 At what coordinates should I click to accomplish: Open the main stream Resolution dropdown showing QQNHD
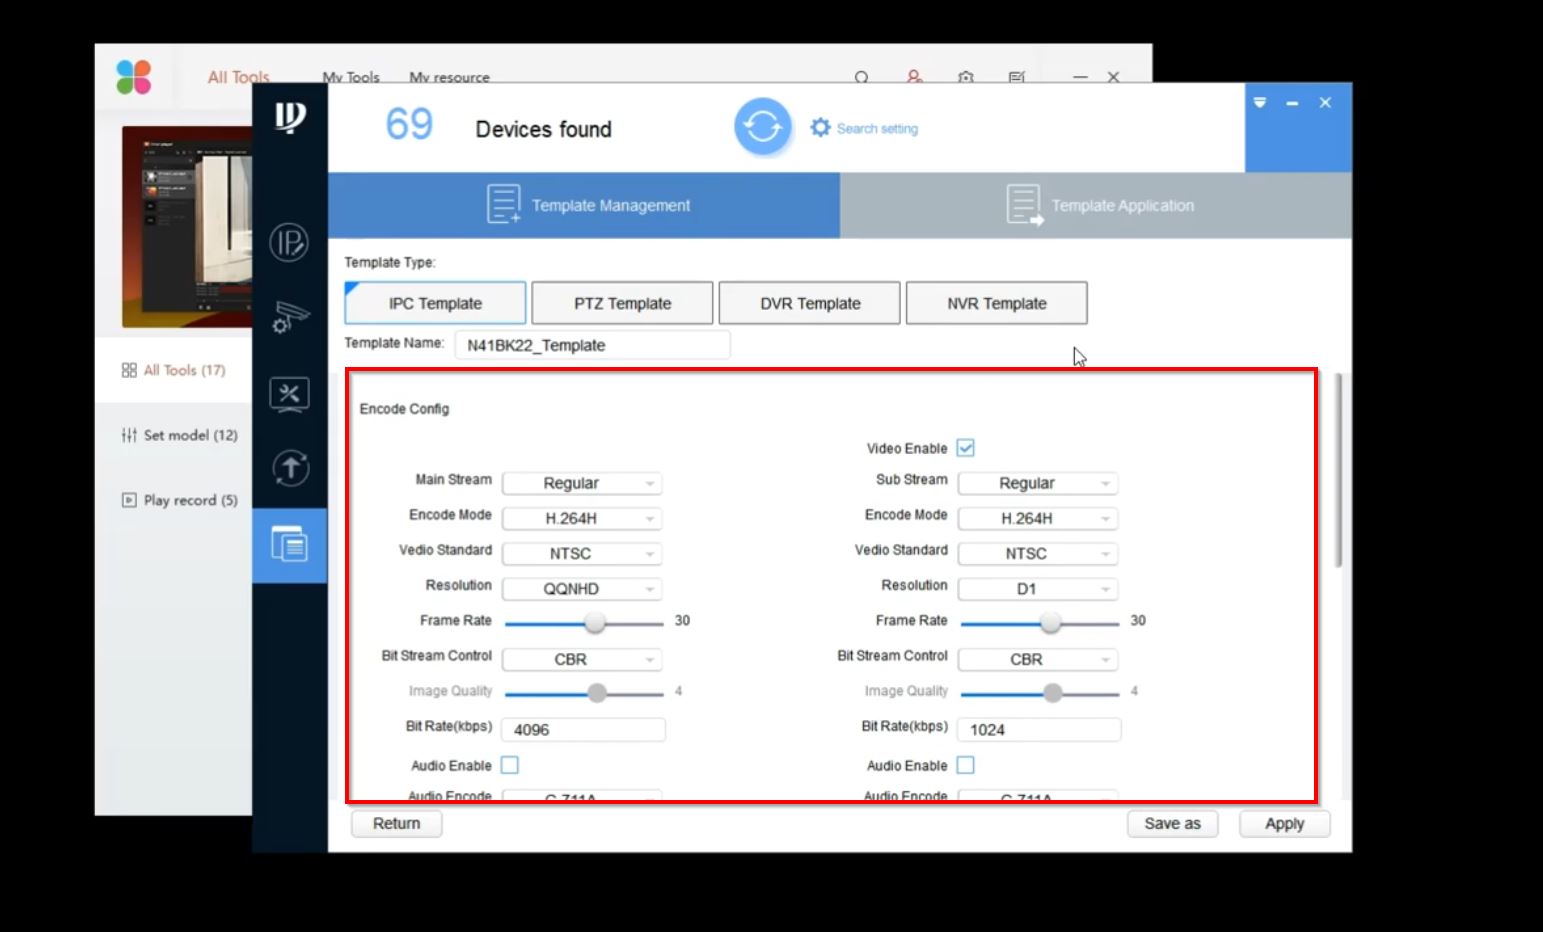click(x=582, y=589)
